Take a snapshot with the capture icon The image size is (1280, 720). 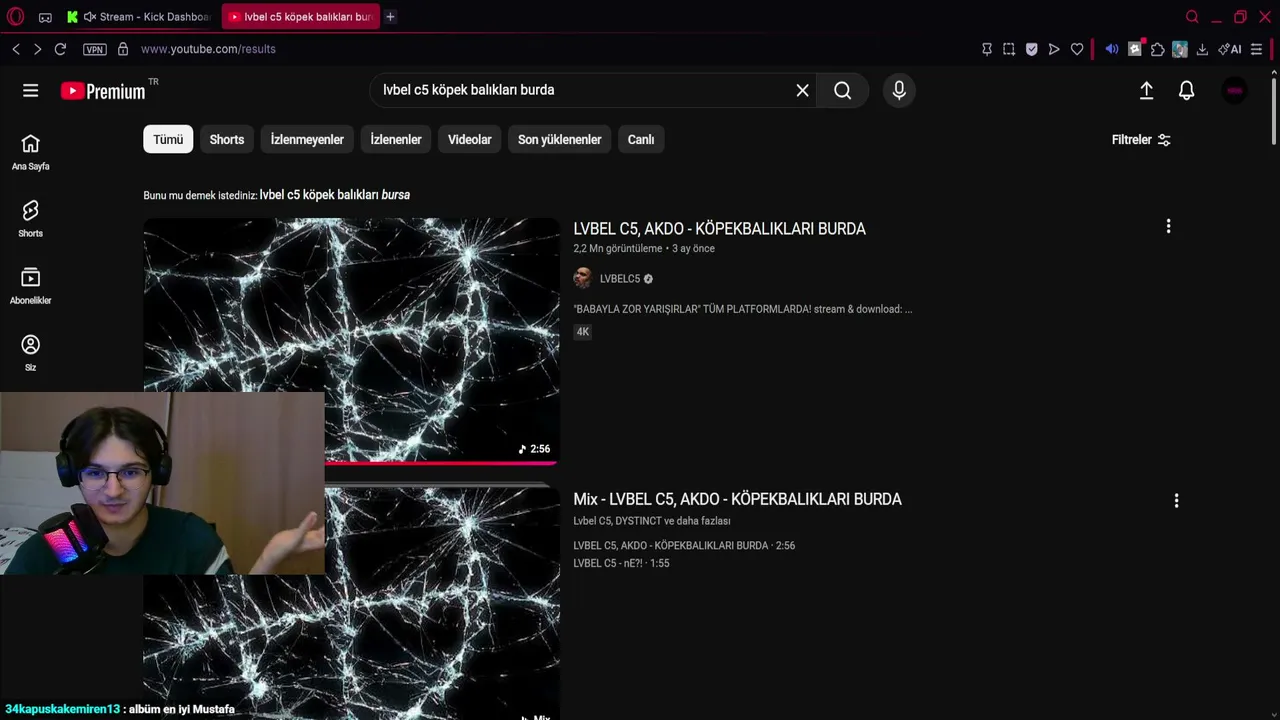tap(1009, 49)
